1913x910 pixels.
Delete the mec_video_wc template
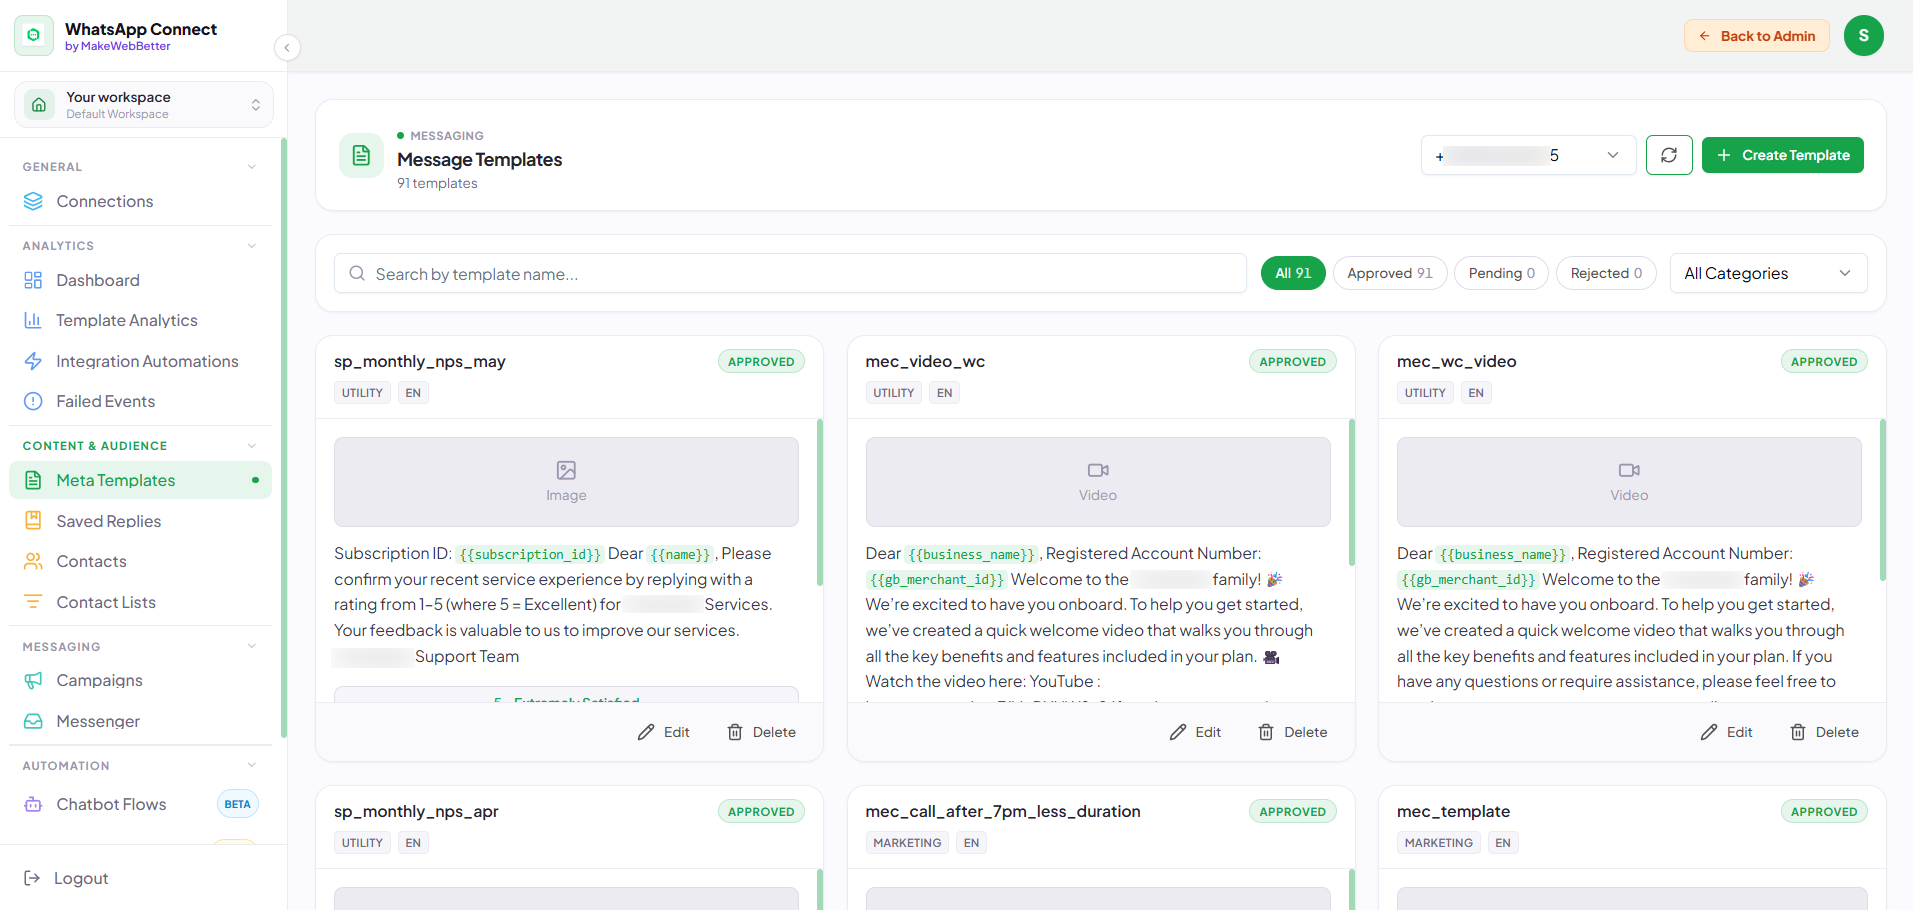(1293, 732)
